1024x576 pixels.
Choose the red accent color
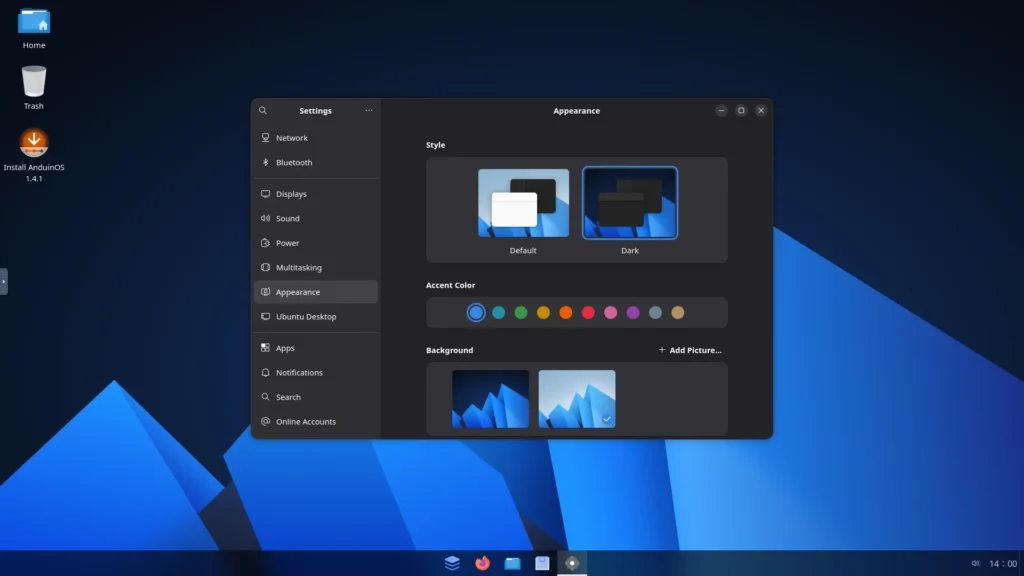[588, 313]
